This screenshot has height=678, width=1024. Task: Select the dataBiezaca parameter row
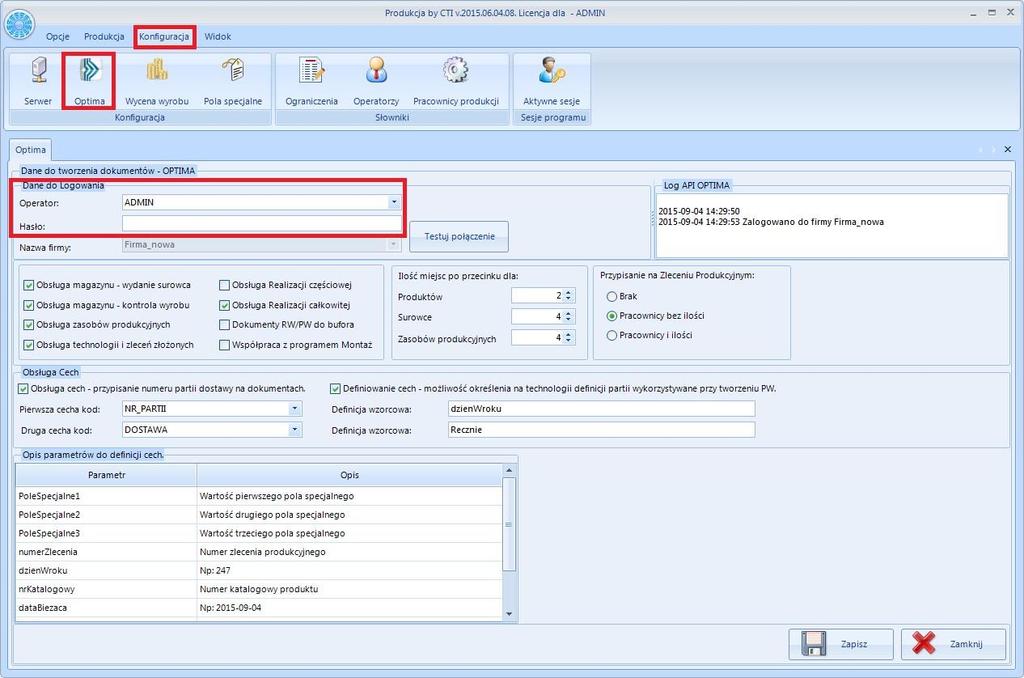point(259,607)
